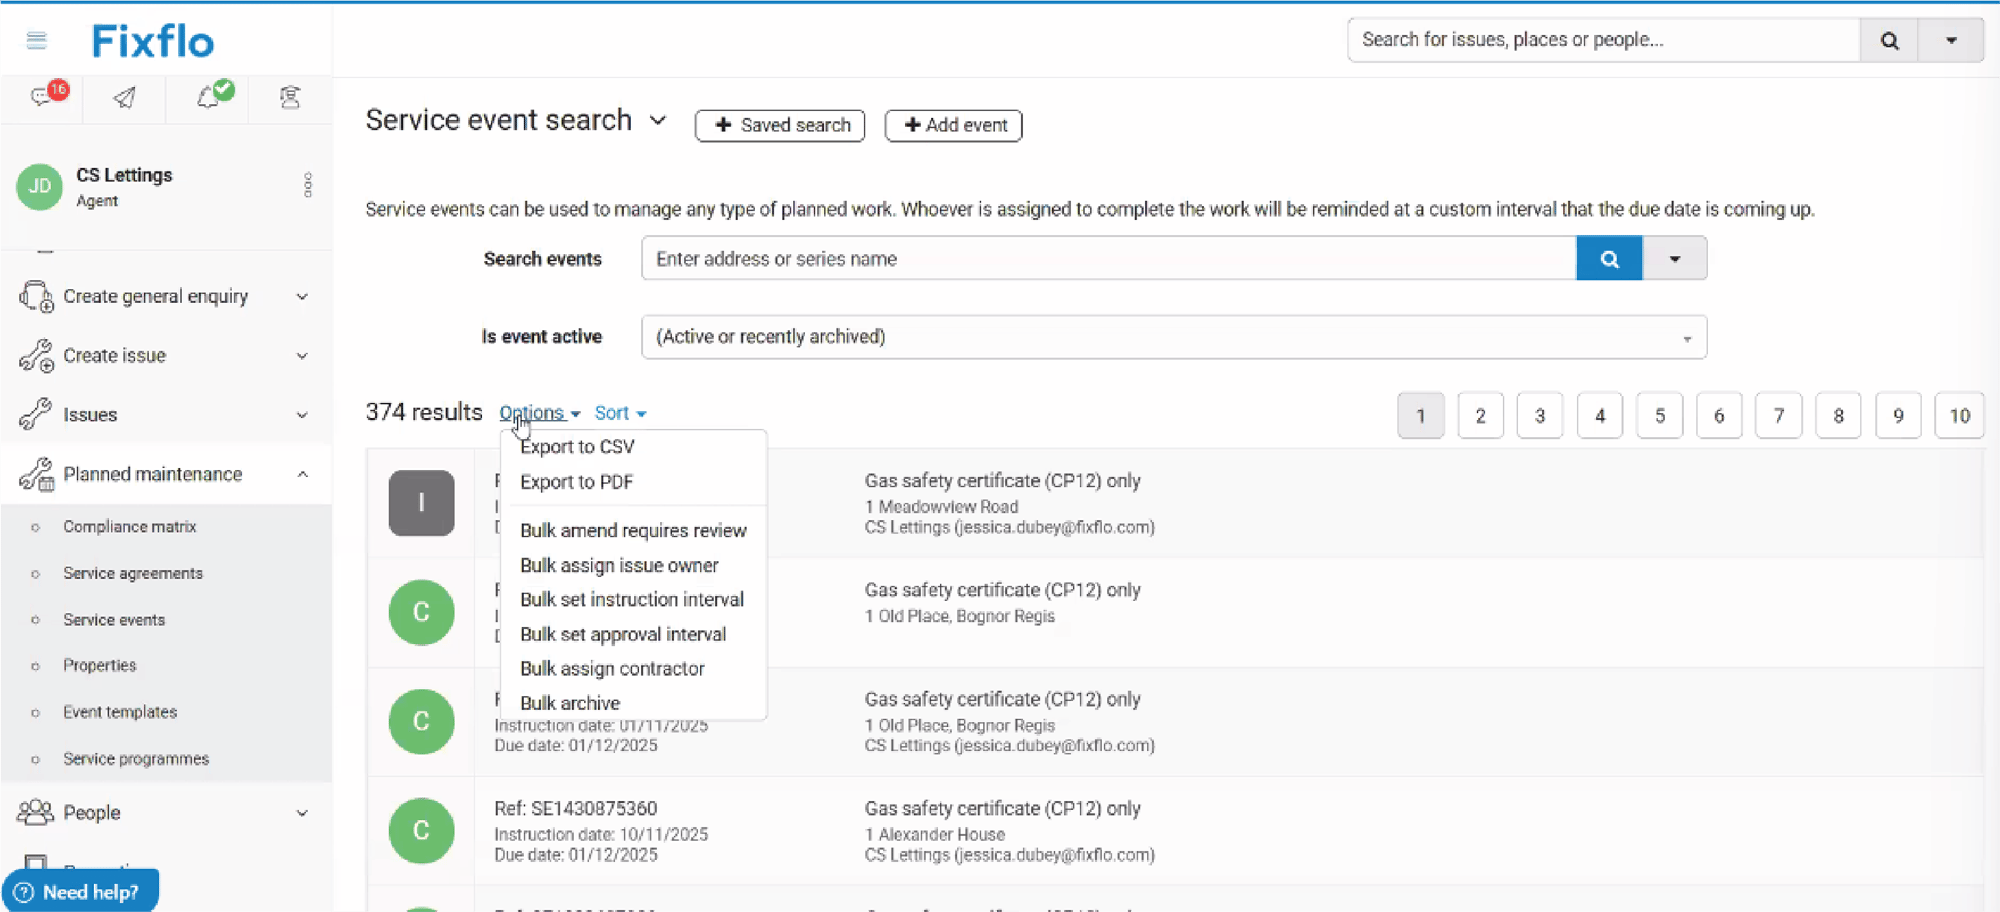Click the top global search magnifier icon
The width and height of the screenshot is (2000, 912).
1888,40
